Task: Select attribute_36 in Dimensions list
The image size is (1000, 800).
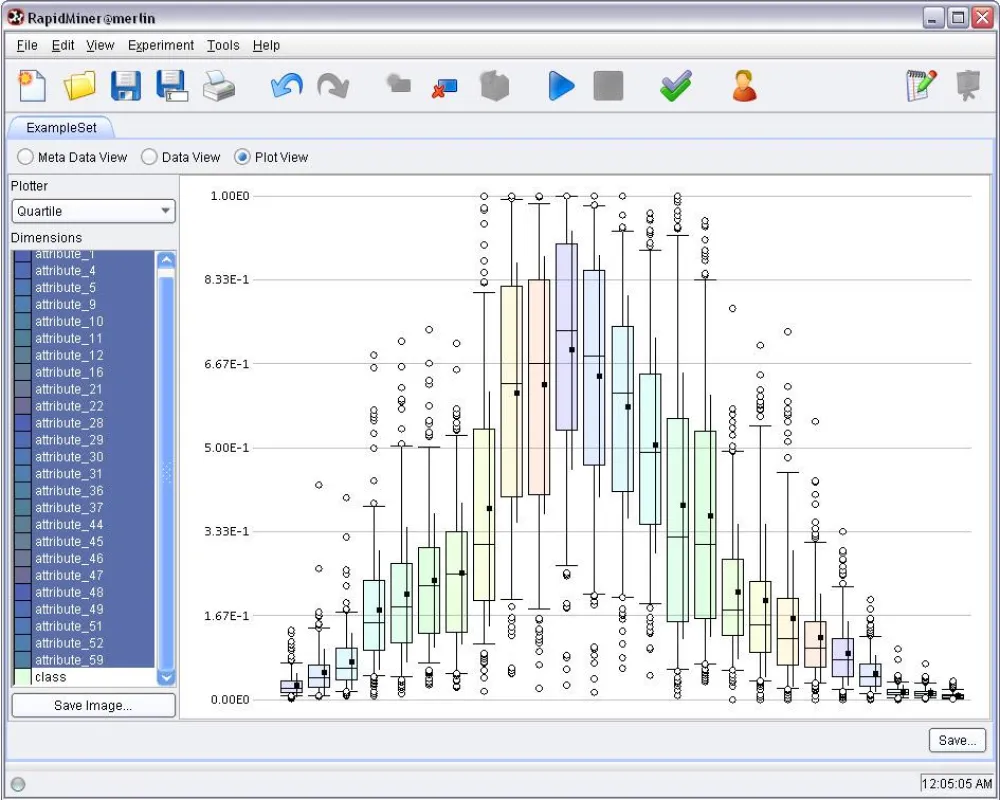Action: pos(84,491)
